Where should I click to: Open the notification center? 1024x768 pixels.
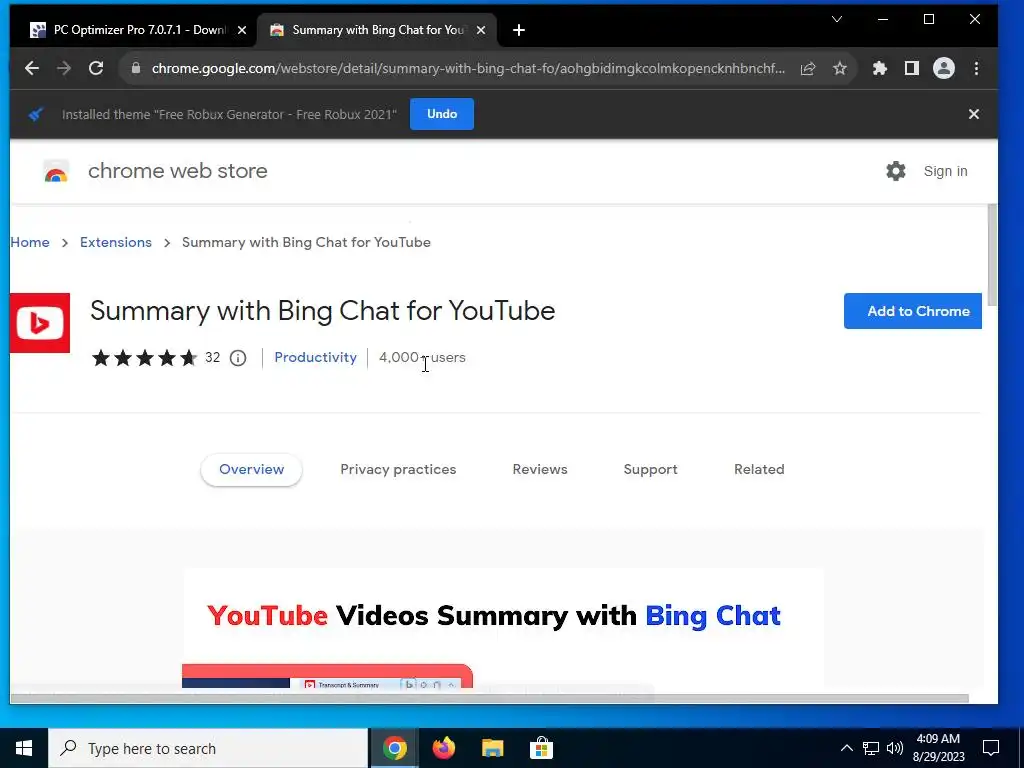(x=991, y=748)
